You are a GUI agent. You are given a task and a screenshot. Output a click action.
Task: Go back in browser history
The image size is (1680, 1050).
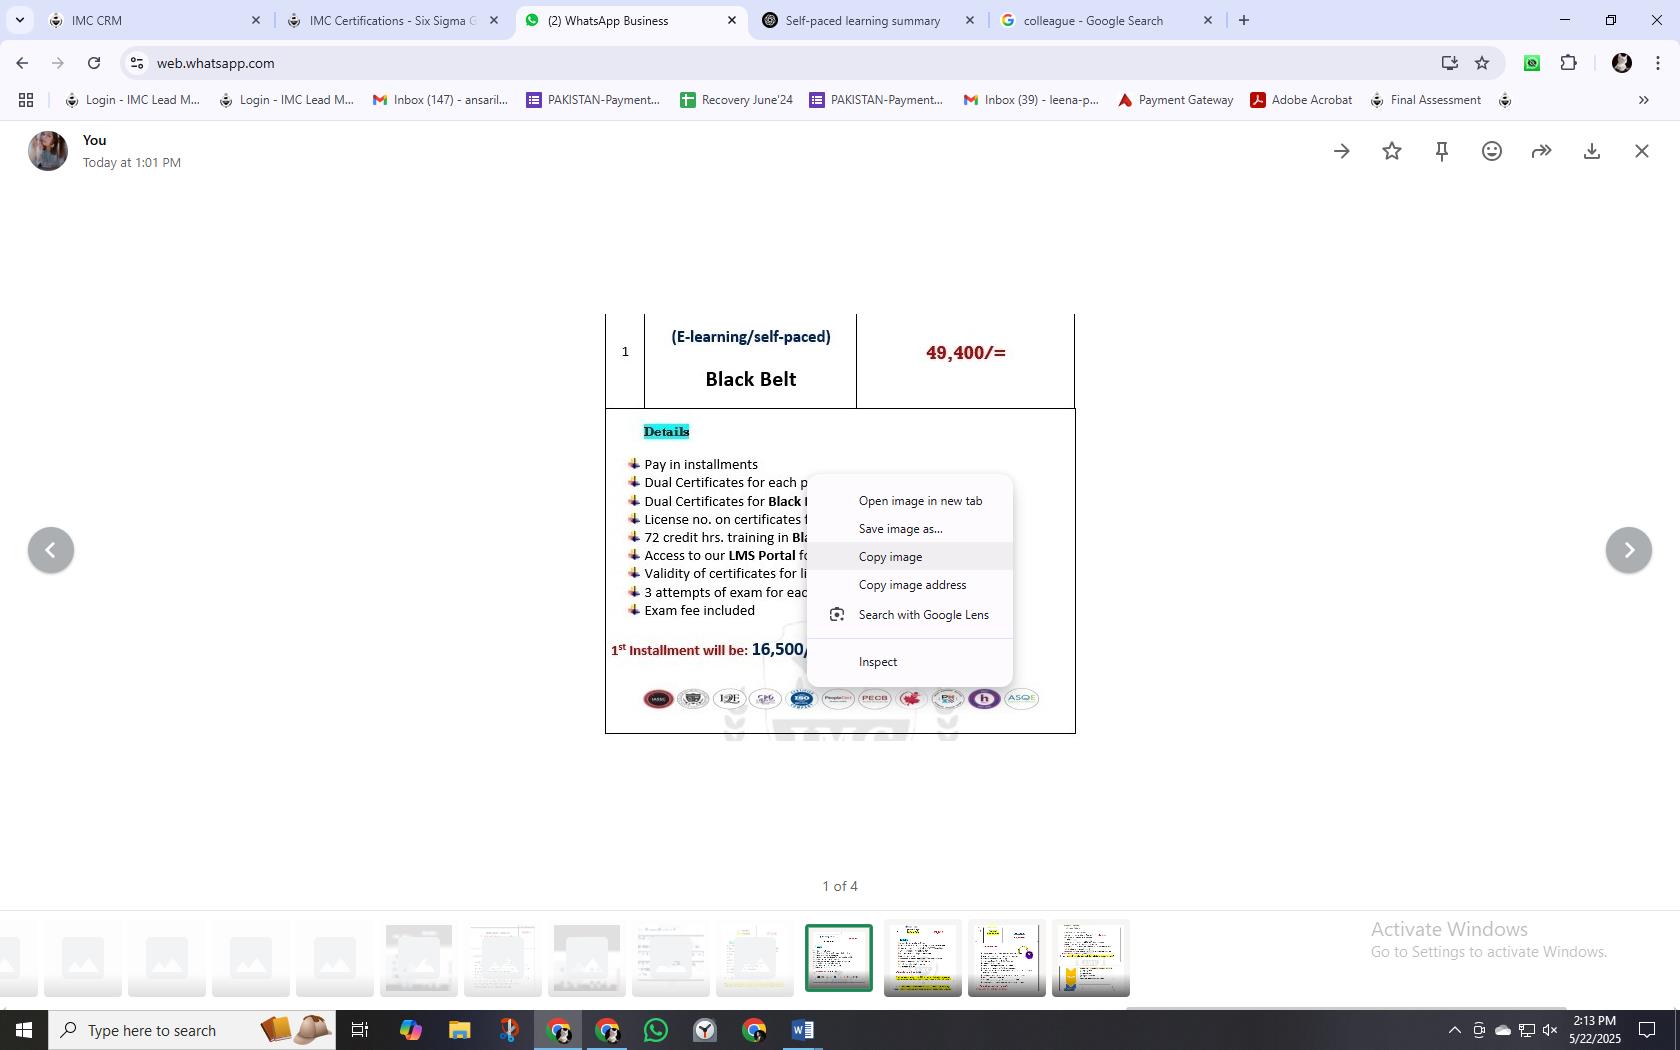[x=22, y=63]
